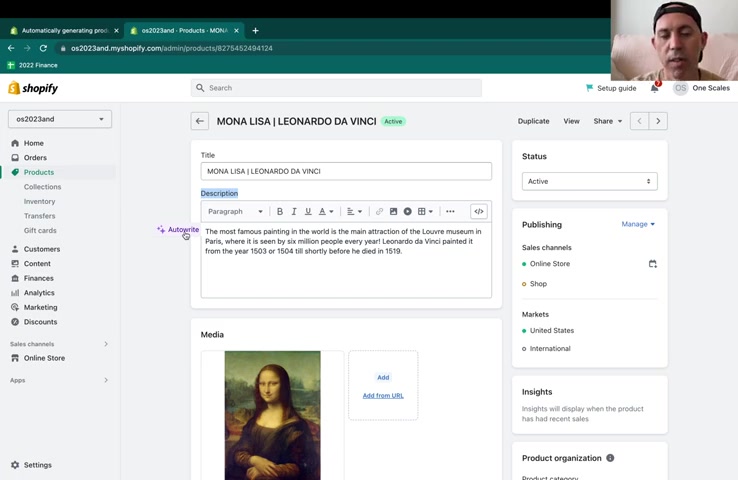738x480 pixels.
Task: Go to next product arrow
Action: [658, 121]
